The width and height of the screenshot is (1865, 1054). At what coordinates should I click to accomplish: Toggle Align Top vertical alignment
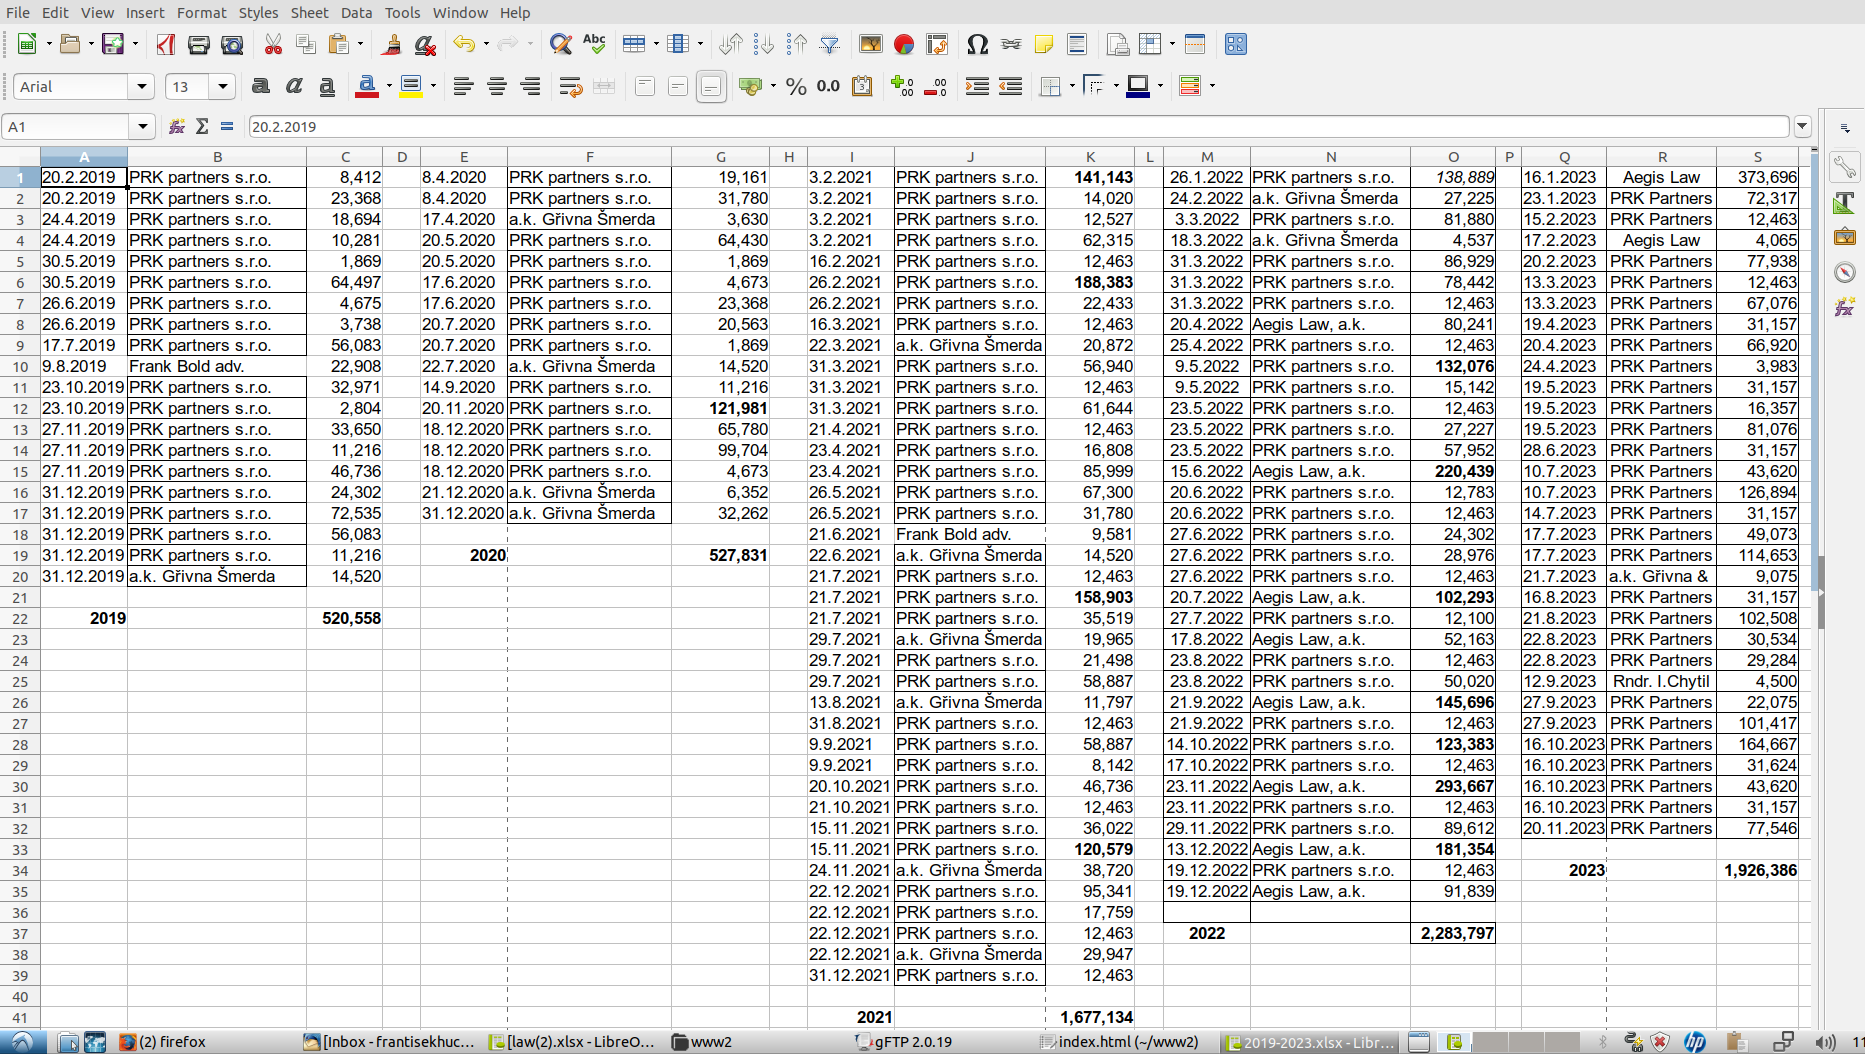[x=645, y=86]
